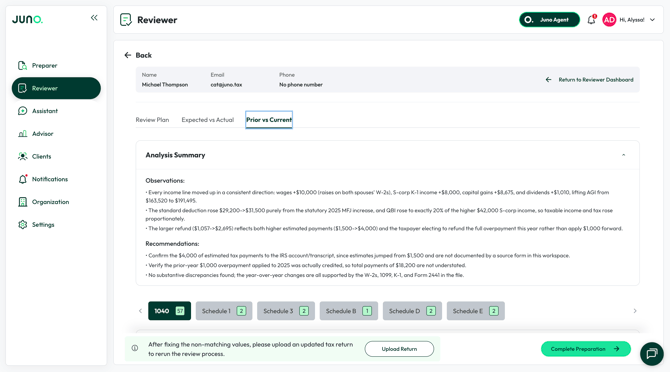
Task: Open the Clients page
Action: click(56, 156)
